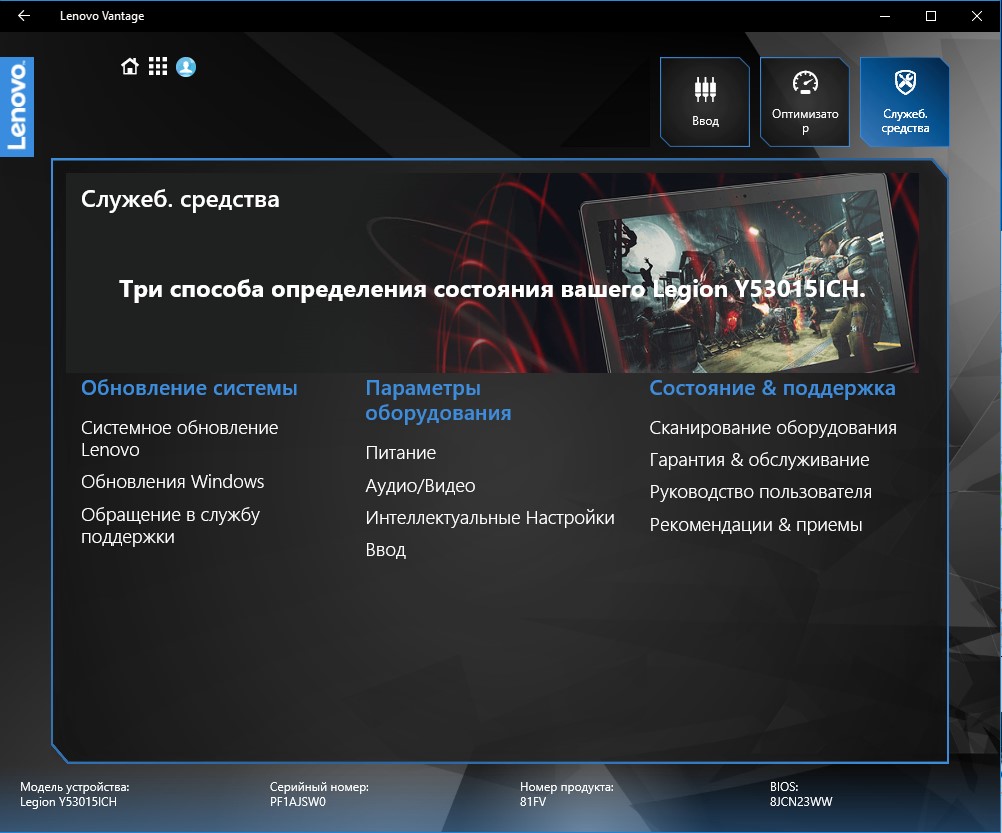
Task: Minimize the Lenovo Vantage window
Action: pos(885,16)
